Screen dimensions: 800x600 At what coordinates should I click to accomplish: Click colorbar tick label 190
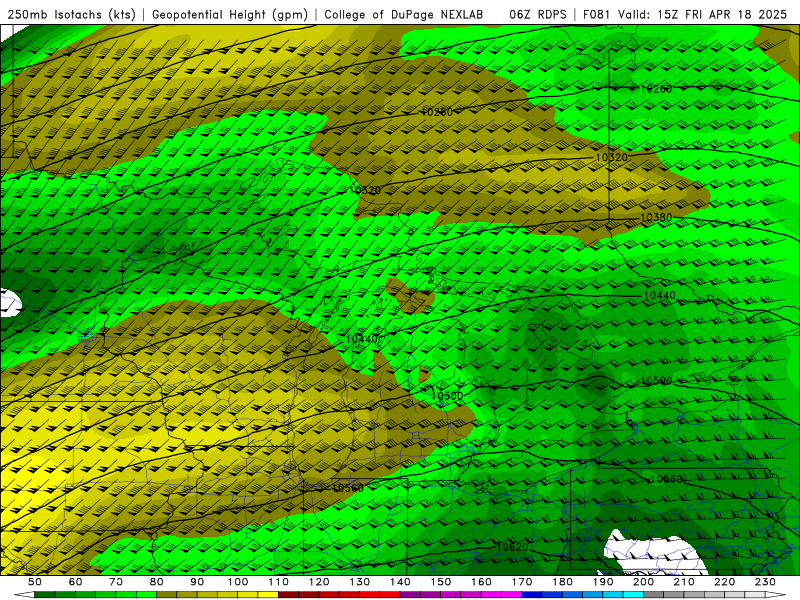pos(603,582)
